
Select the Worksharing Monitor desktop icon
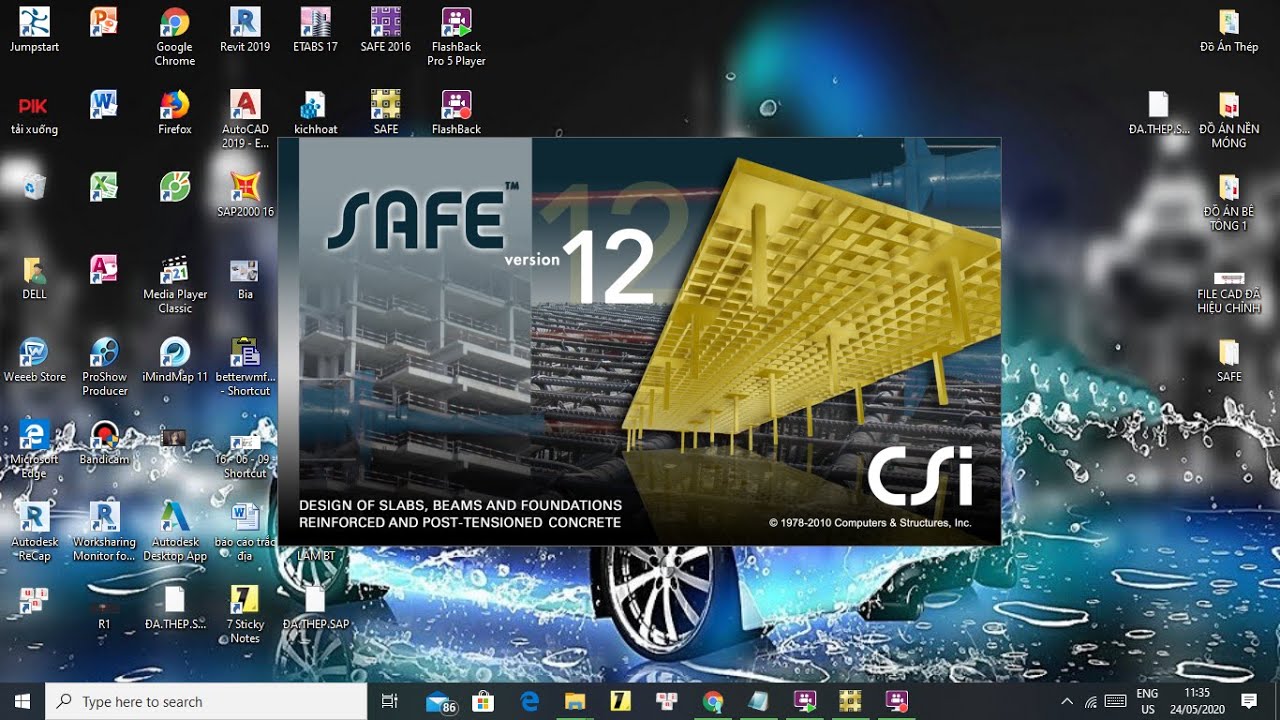click(104, 533)
